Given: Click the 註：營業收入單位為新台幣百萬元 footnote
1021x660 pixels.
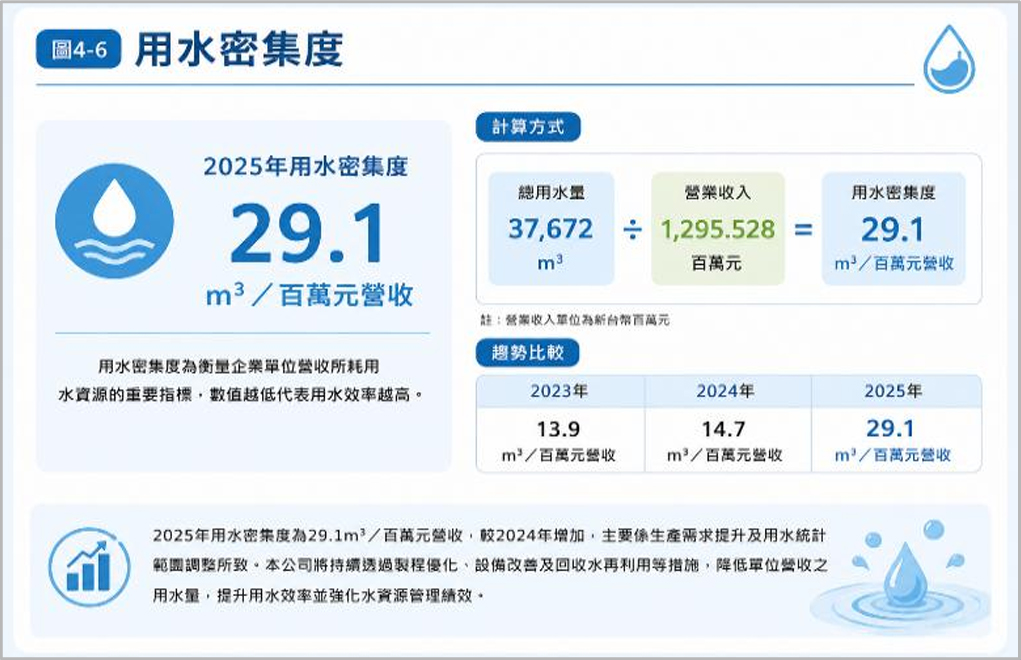Looking at the screenshot, I should (575, 320).
